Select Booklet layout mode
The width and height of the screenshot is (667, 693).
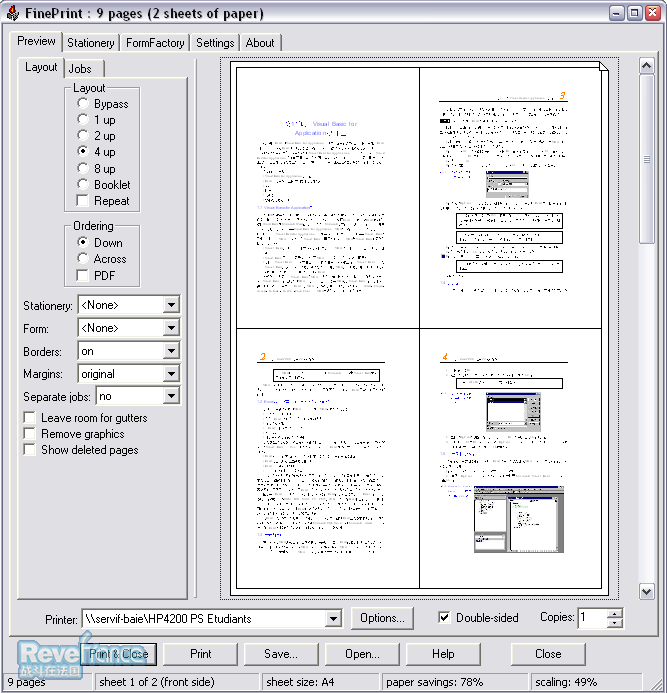click(83, 185)
